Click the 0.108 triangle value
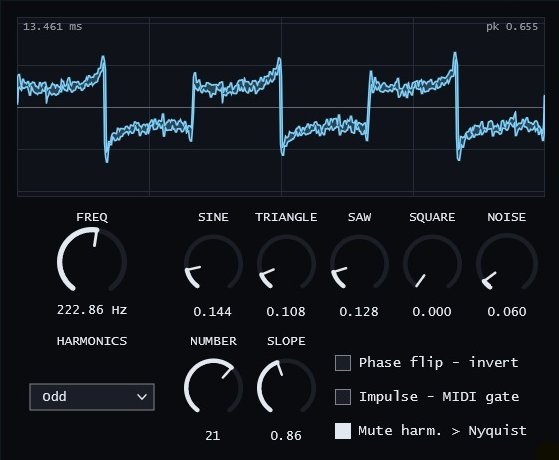The image size is (559, 460). tap(286, 312)
